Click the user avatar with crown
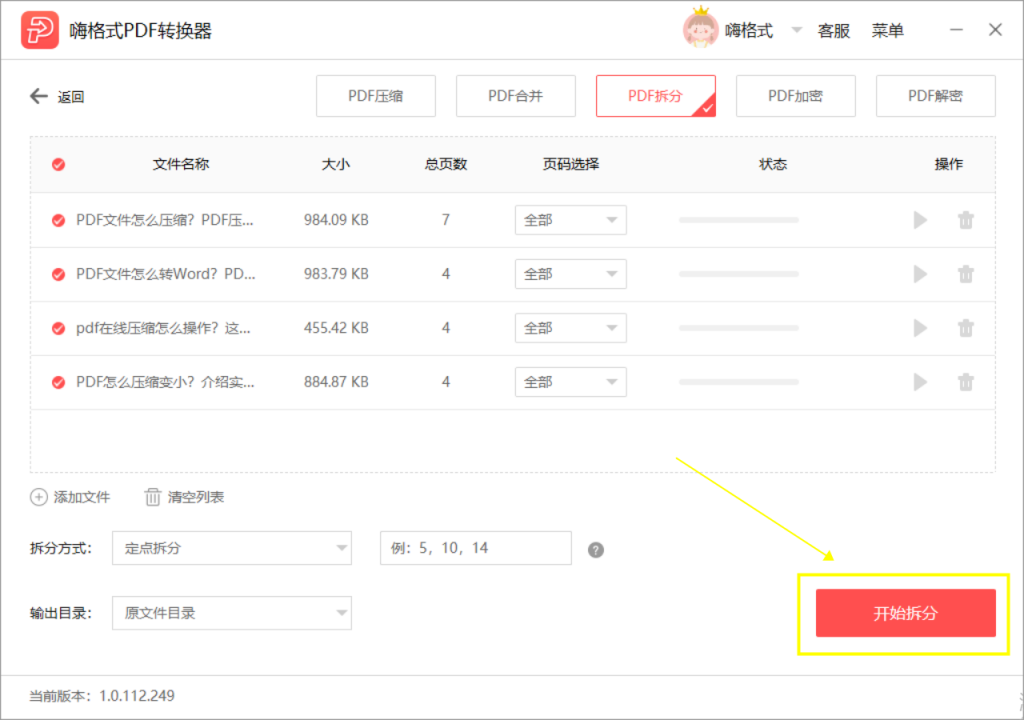 pyautogui.click(x=700, y=28)
